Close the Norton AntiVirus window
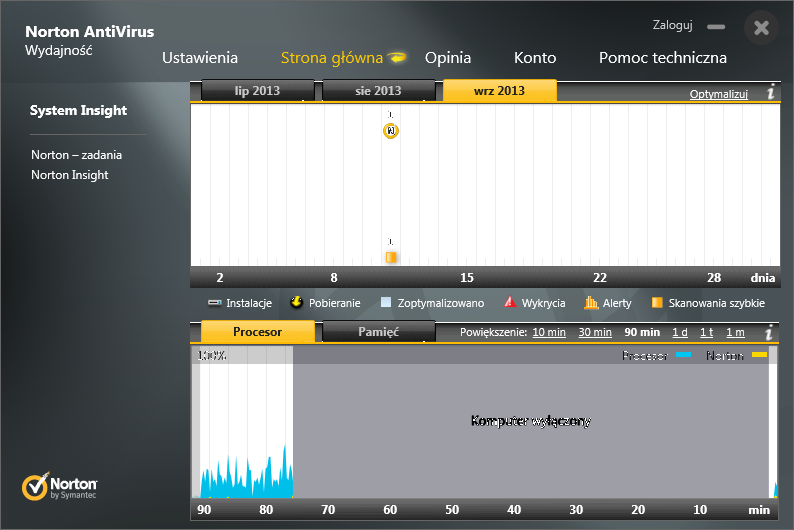 coord(761,27)
